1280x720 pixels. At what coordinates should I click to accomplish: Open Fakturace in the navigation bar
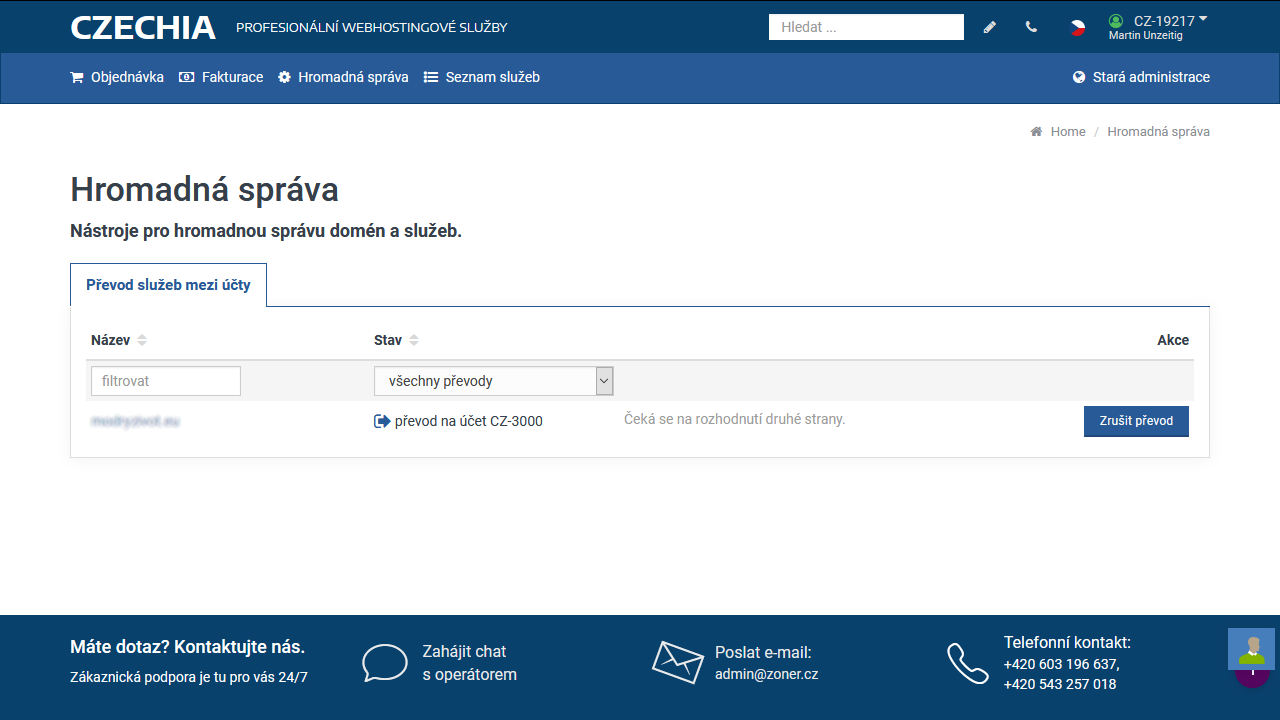pos(221,77)
